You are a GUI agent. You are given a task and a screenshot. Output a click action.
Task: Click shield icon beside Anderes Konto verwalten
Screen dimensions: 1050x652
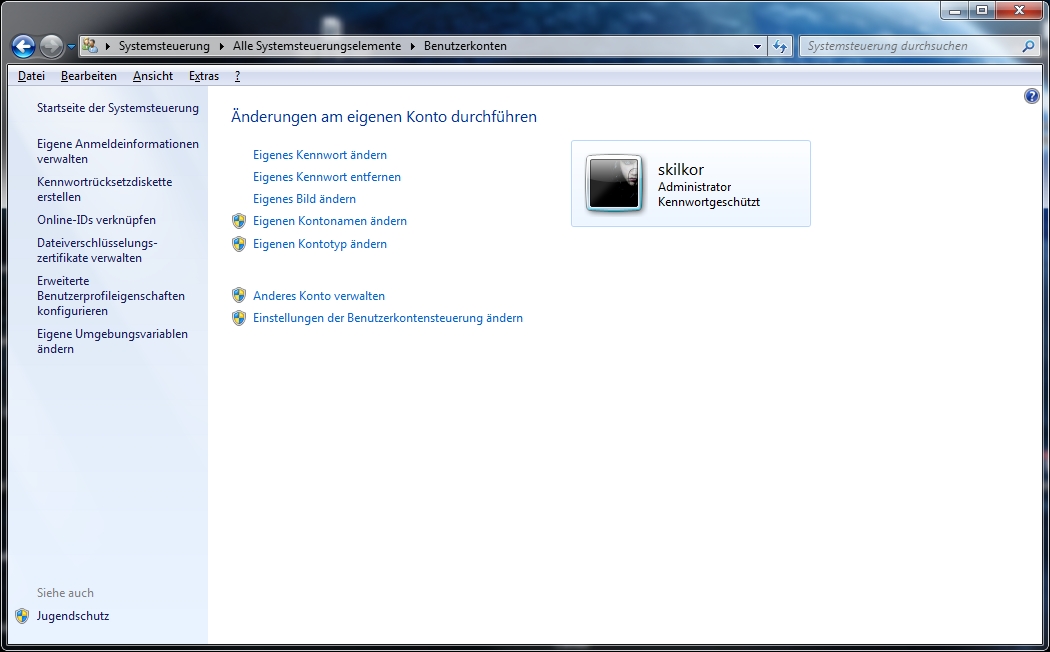239,296
